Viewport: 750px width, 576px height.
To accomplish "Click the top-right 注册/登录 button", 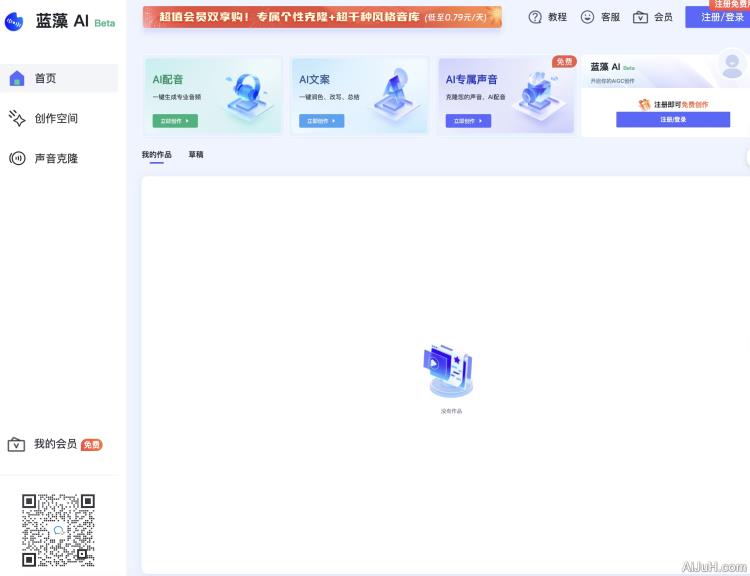I will point(720,17).
